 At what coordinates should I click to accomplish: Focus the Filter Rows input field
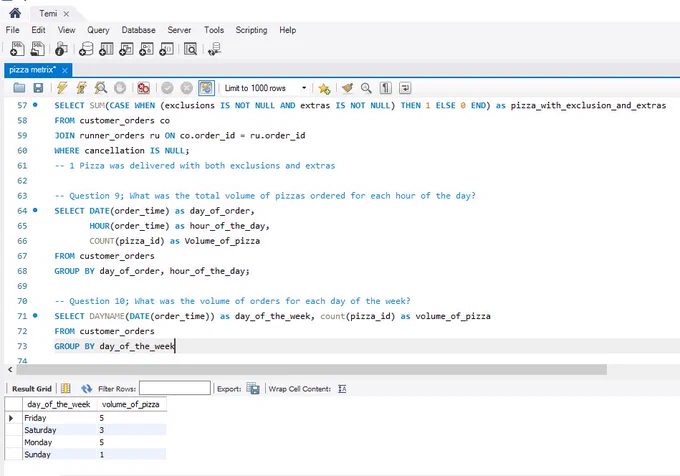[175, 388]
